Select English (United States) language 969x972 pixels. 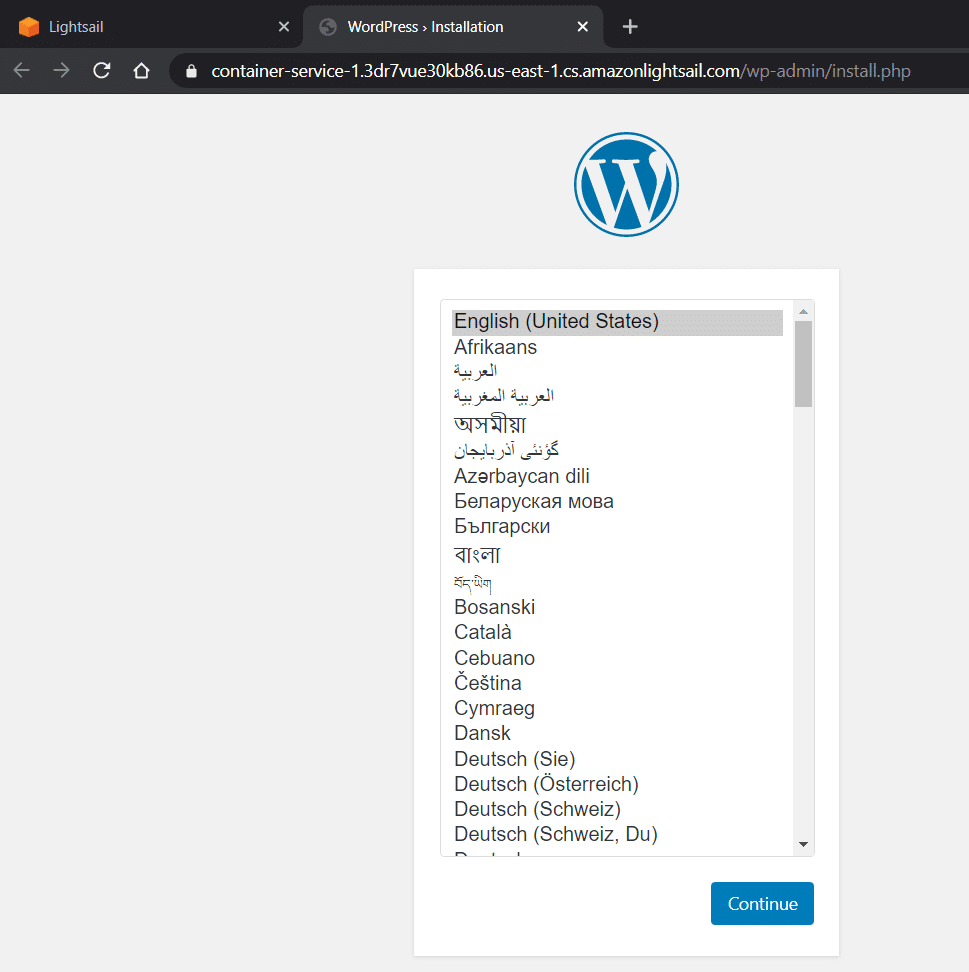[x=617, y=322]
